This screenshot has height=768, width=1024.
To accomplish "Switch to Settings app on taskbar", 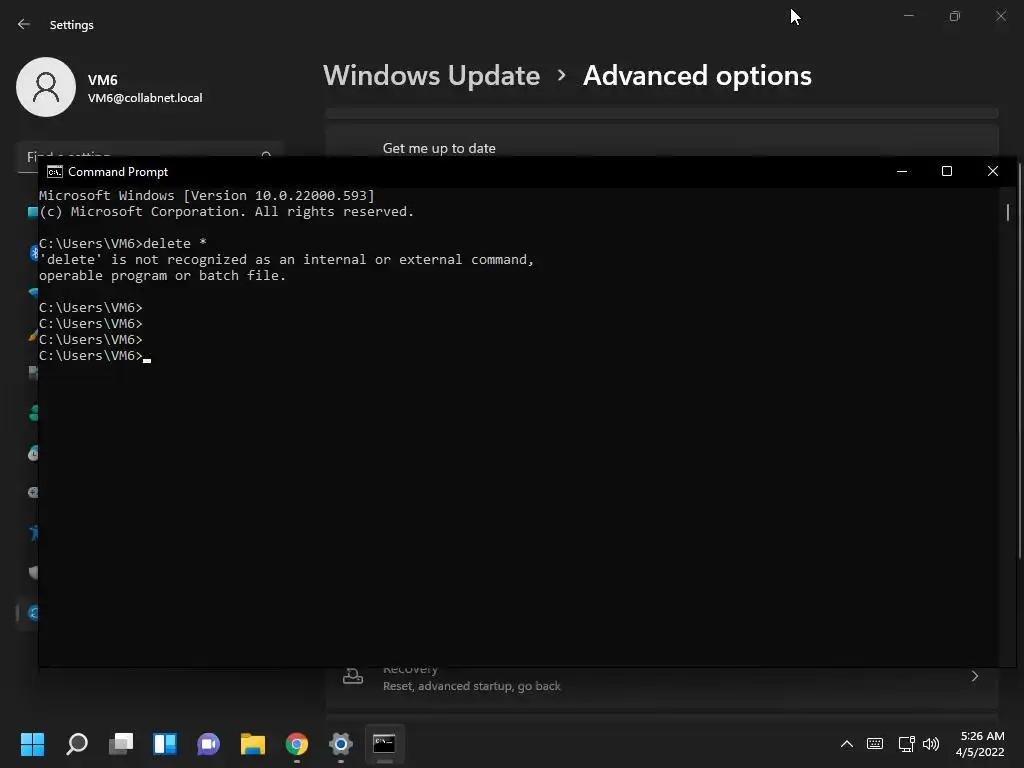I will pyautogui.click(x=340, y=744).
